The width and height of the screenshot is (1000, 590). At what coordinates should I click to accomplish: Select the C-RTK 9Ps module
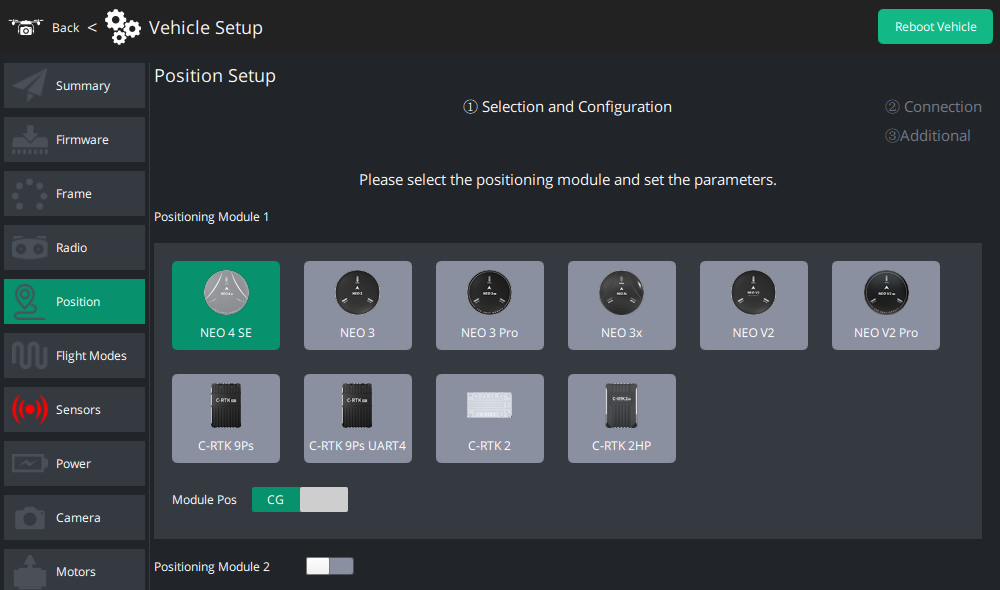point(225,418)
